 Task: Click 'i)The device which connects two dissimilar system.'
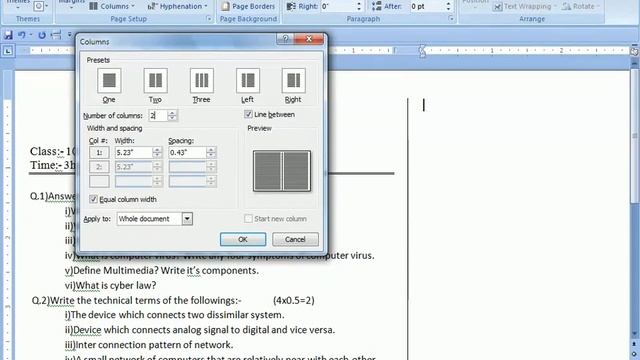tap(174, 315)
